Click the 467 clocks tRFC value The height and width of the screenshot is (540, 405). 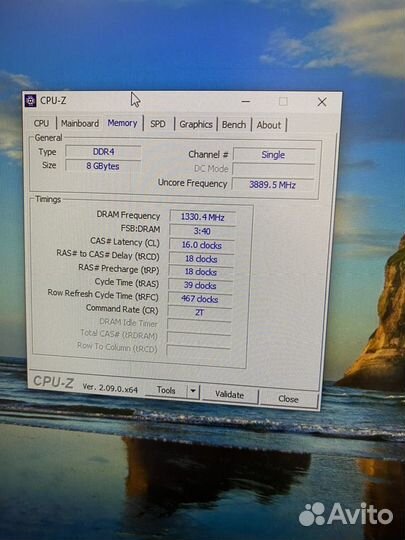200,299
